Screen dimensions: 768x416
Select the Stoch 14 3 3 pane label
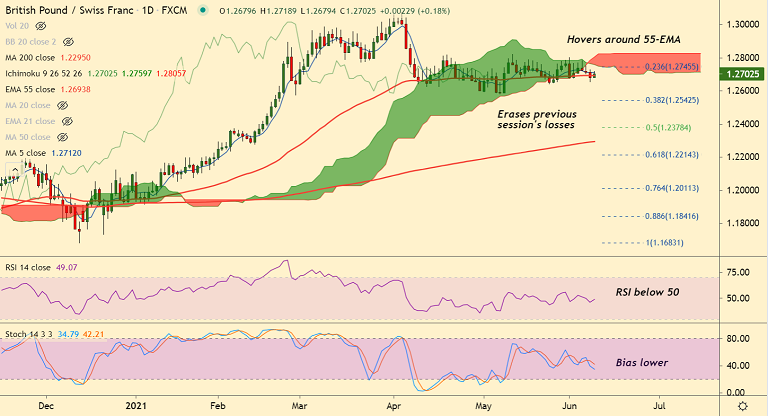[x=29, y=334]
